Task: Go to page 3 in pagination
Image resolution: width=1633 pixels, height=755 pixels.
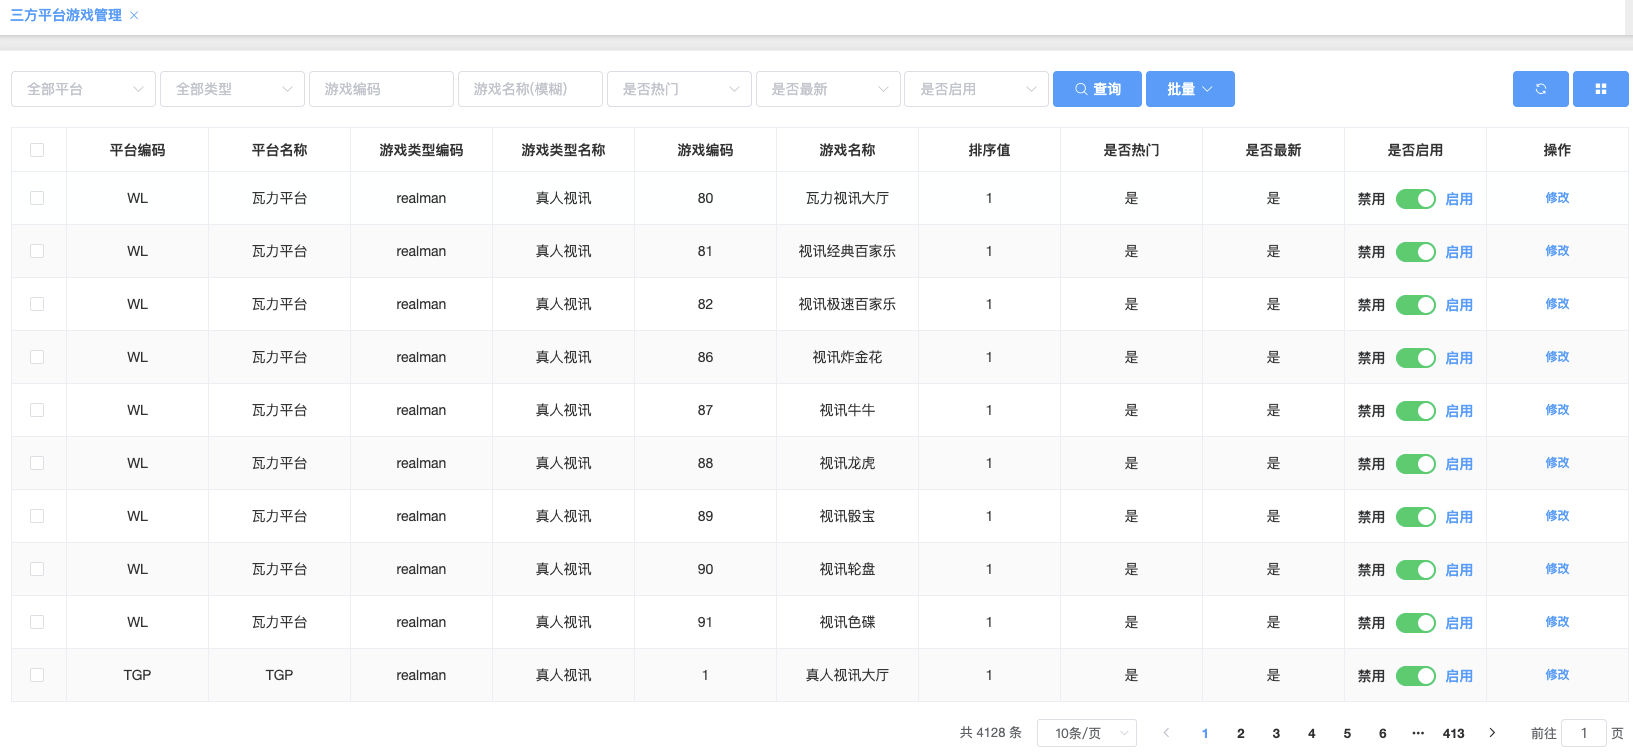Action: pos(1276,733)
